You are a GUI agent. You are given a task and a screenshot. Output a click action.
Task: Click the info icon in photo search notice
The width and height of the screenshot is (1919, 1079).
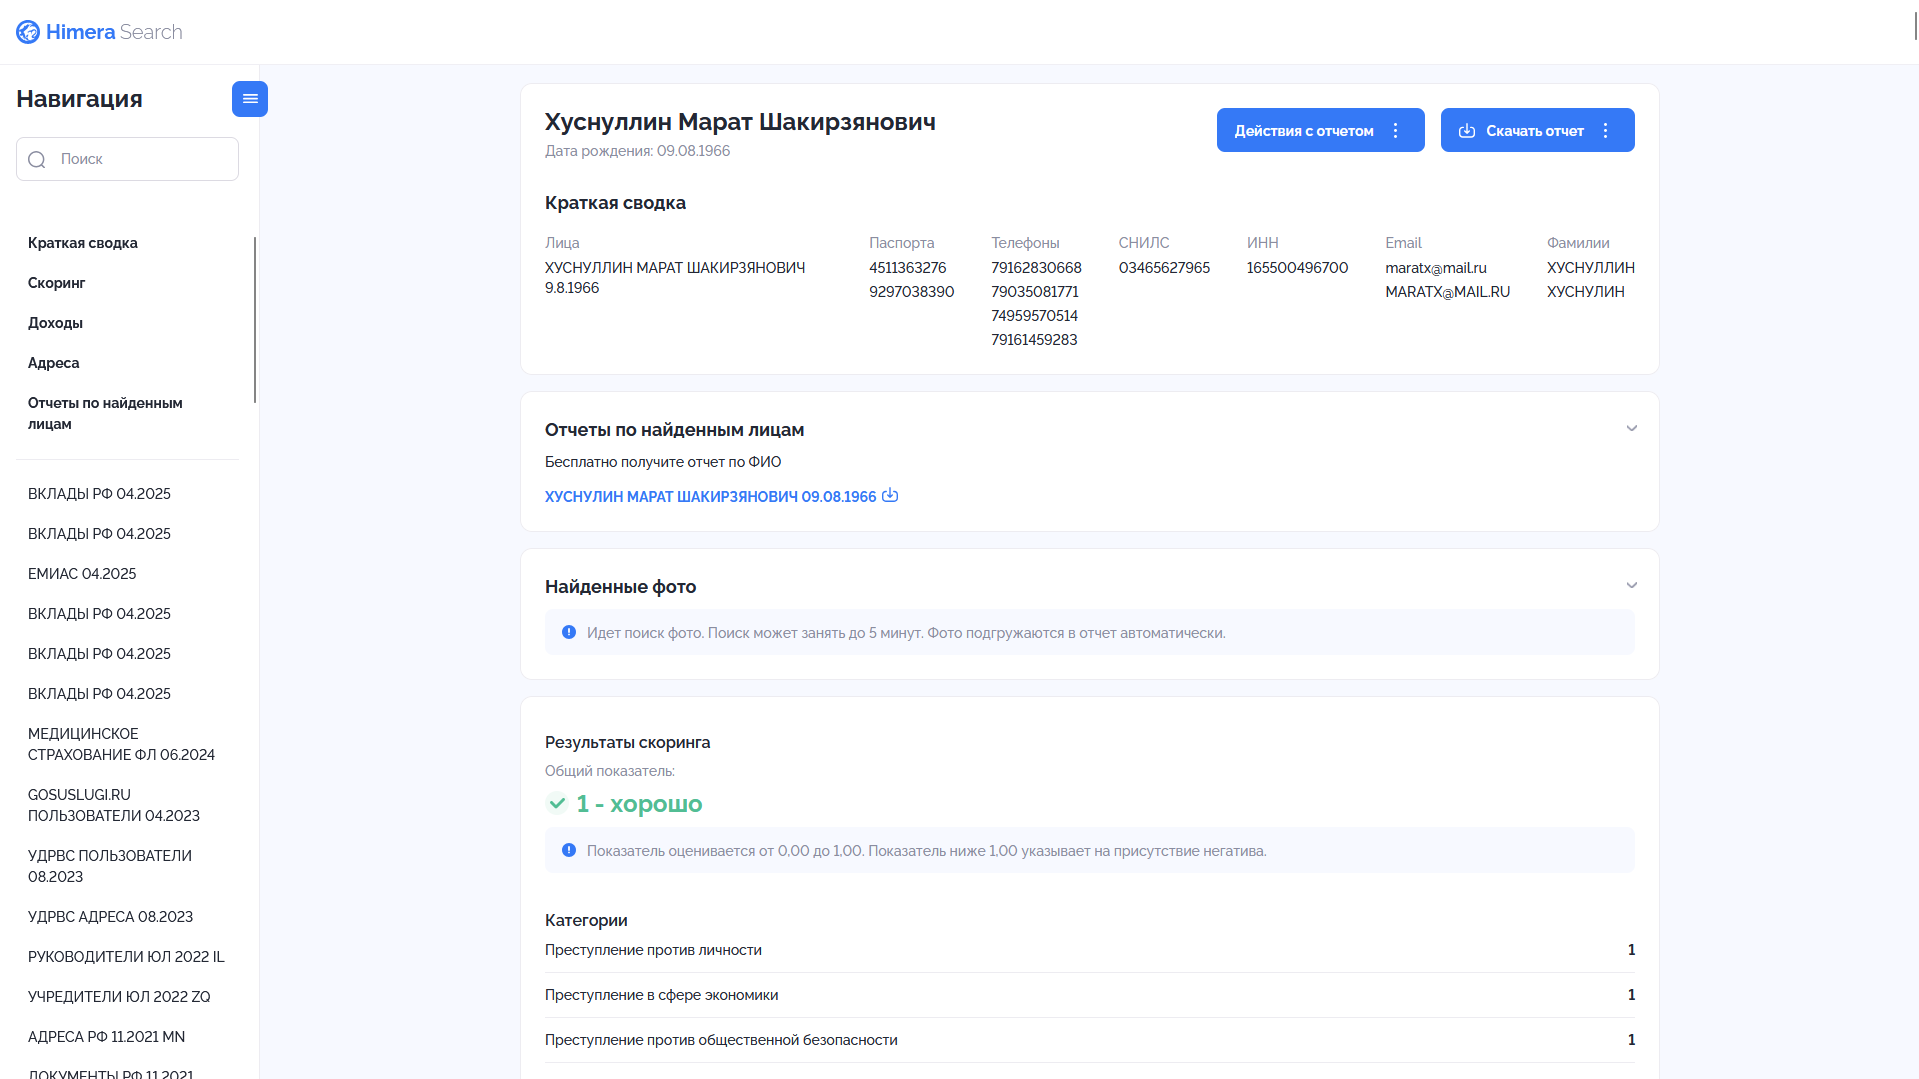(569, 632)
